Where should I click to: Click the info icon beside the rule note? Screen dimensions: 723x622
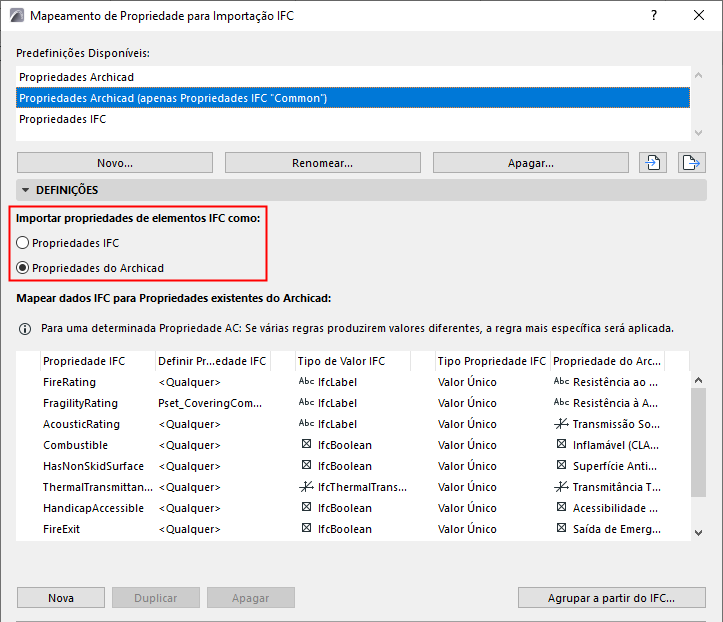pos(25,329)
